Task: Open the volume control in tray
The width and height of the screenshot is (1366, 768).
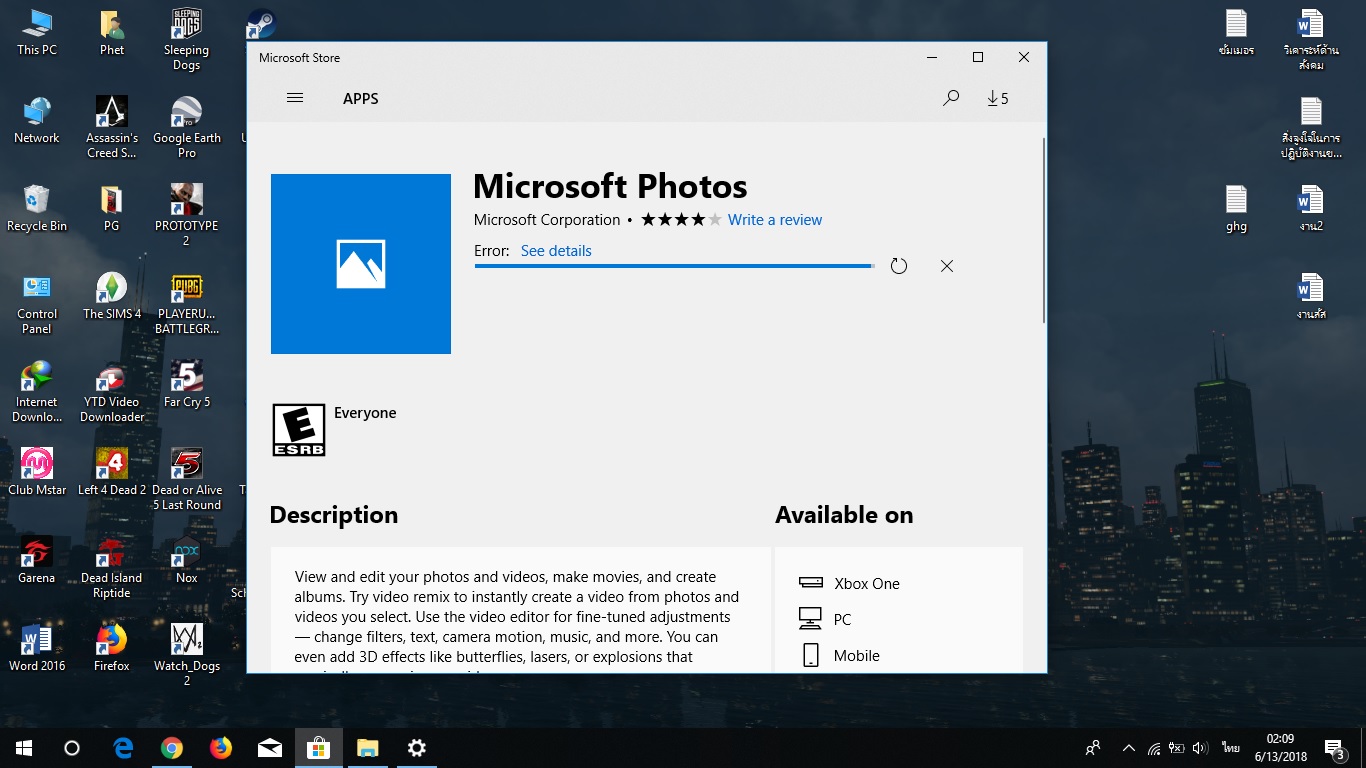Action: pyautogui.click(x=1202, y=748)
